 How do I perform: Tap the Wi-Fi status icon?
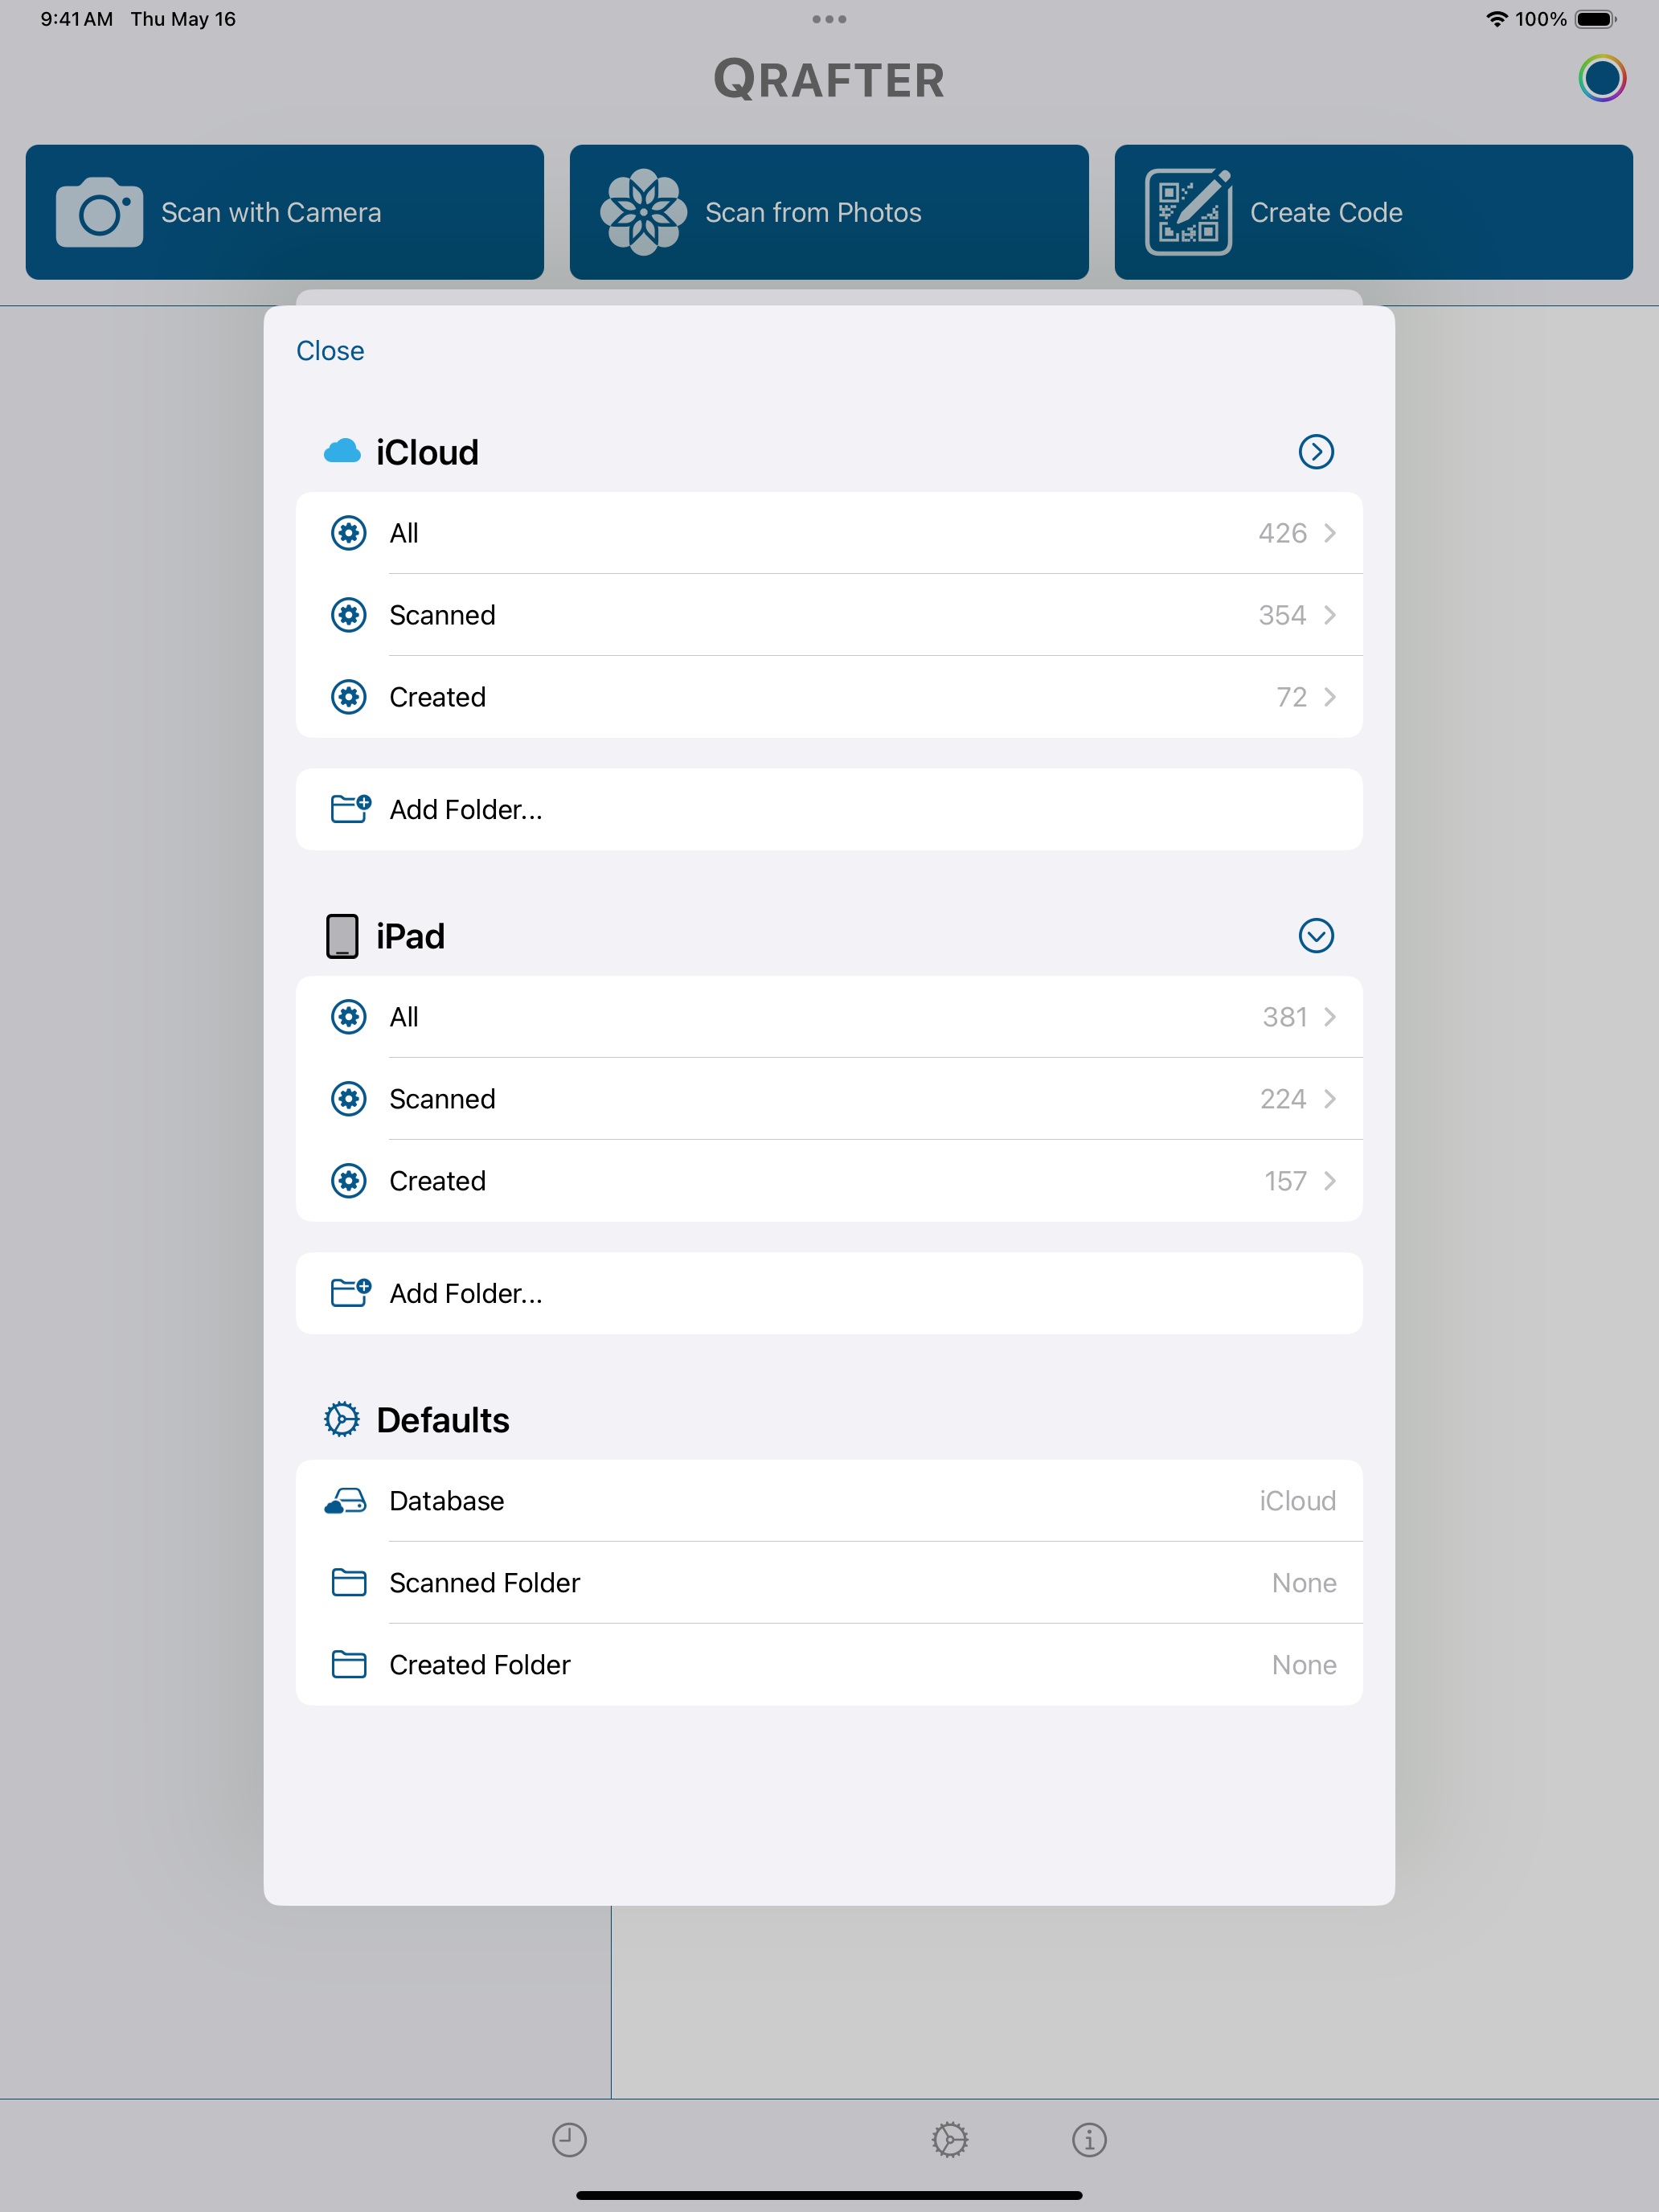pyautogui.click(x=1496, y=19)
